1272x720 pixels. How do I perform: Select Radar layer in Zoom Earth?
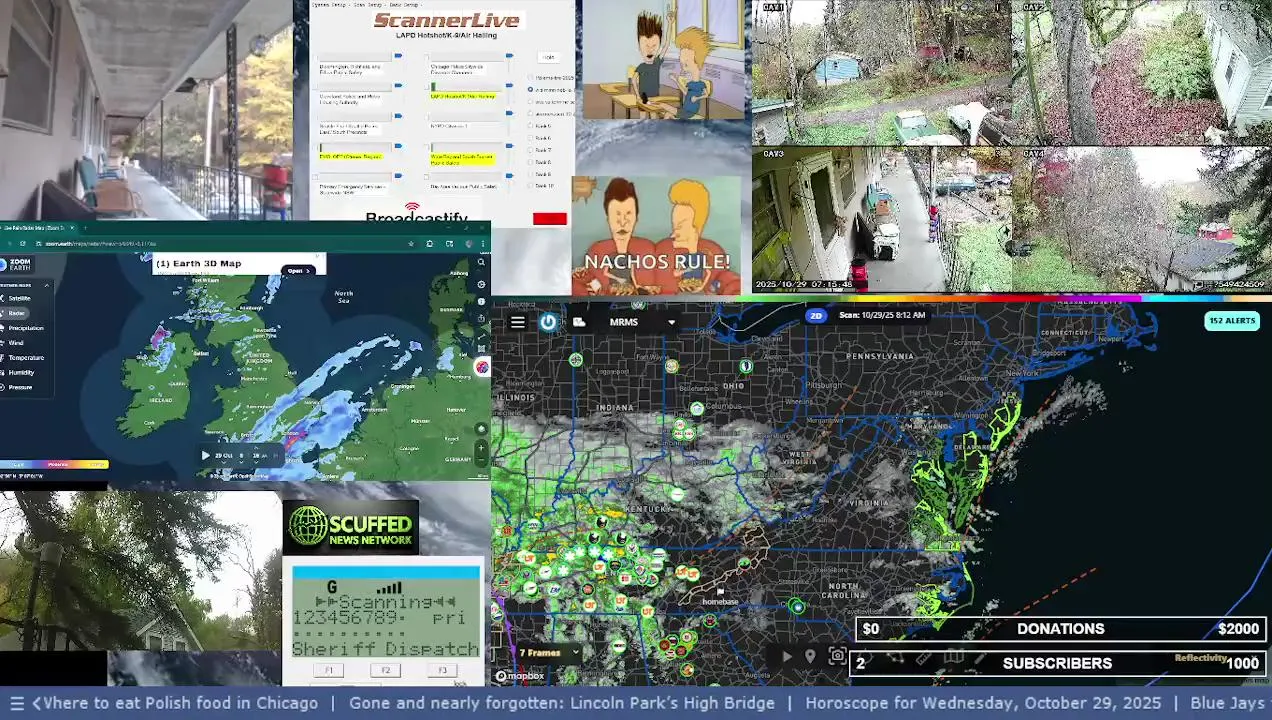click(x=15, y=313)
